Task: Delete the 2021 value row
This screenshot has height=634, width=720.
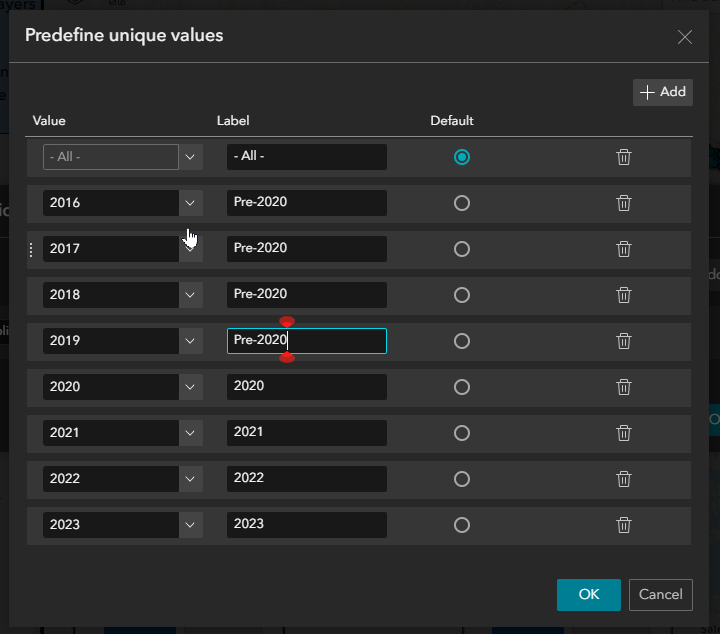Action: (624, 433)
